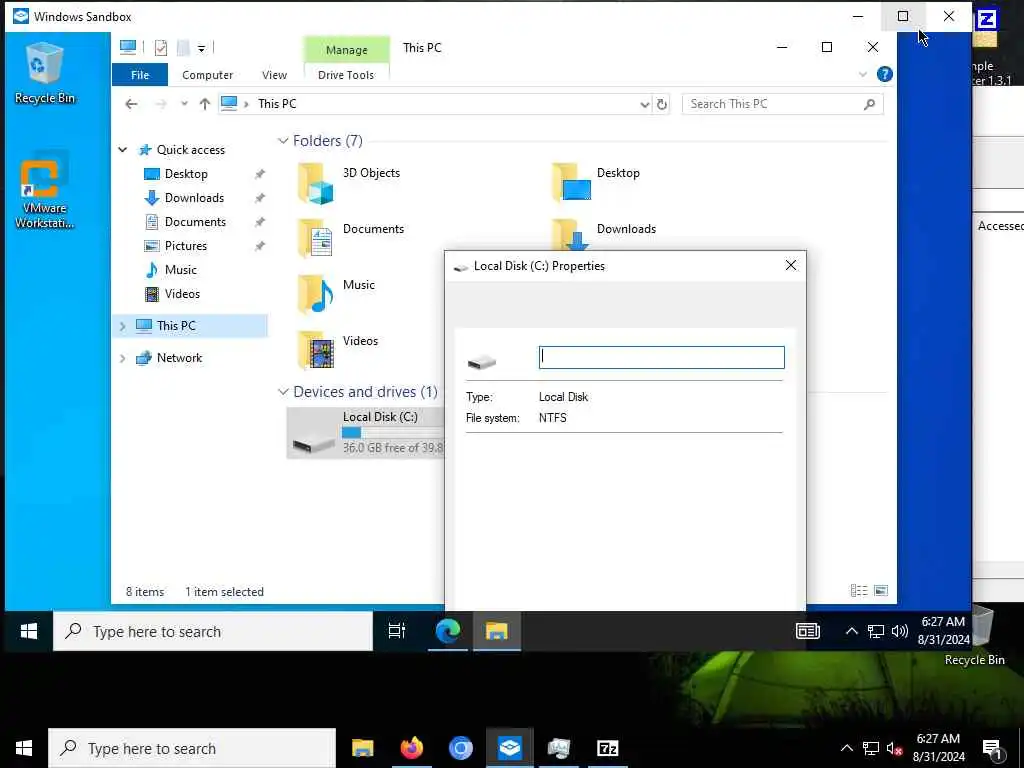Select Music in navigation pane
The image size is (1024, 768).
point(180,270)
